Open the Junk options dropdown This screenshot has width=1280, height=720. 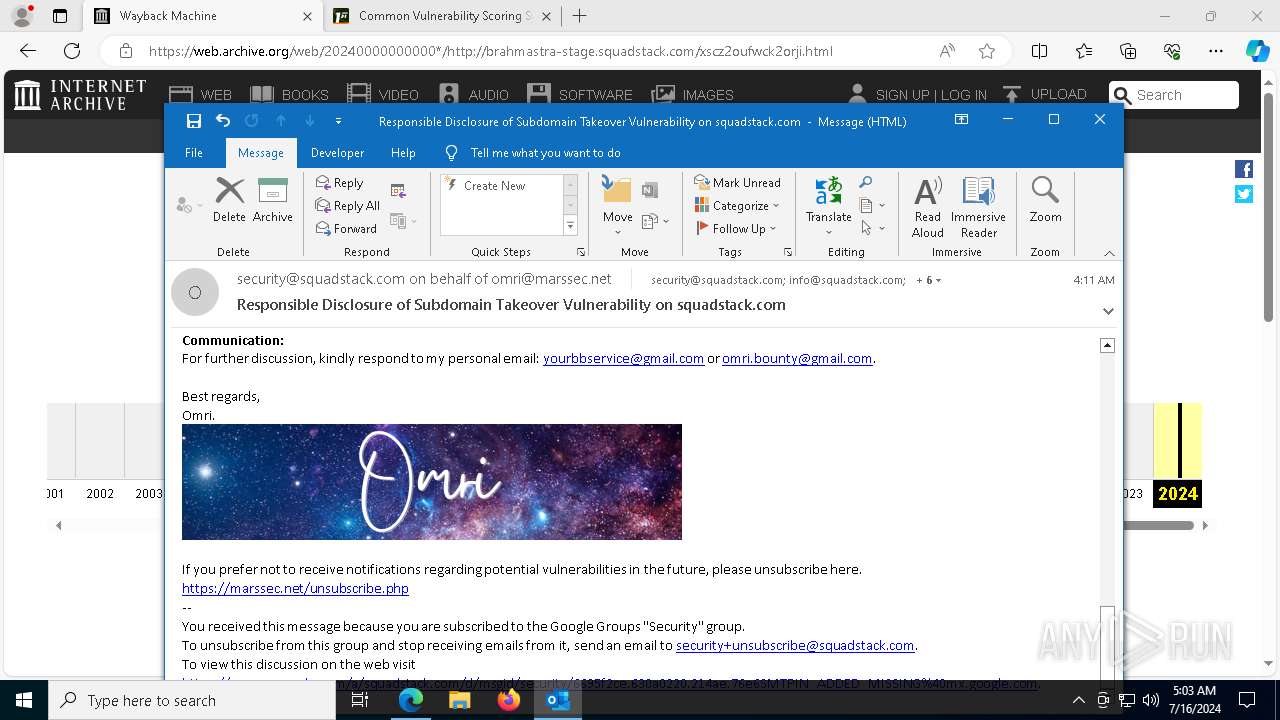(189, 205)
